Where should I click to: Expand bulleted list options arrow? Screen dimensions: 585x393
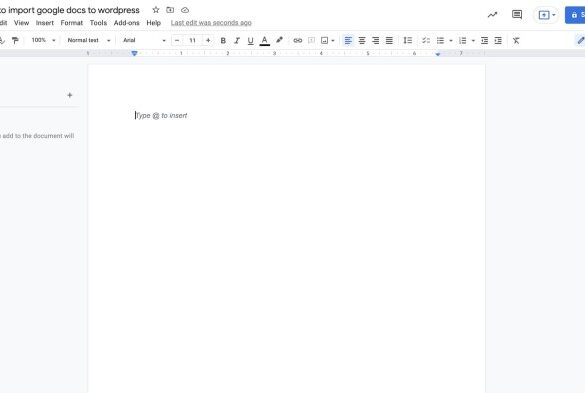[451, 40]
